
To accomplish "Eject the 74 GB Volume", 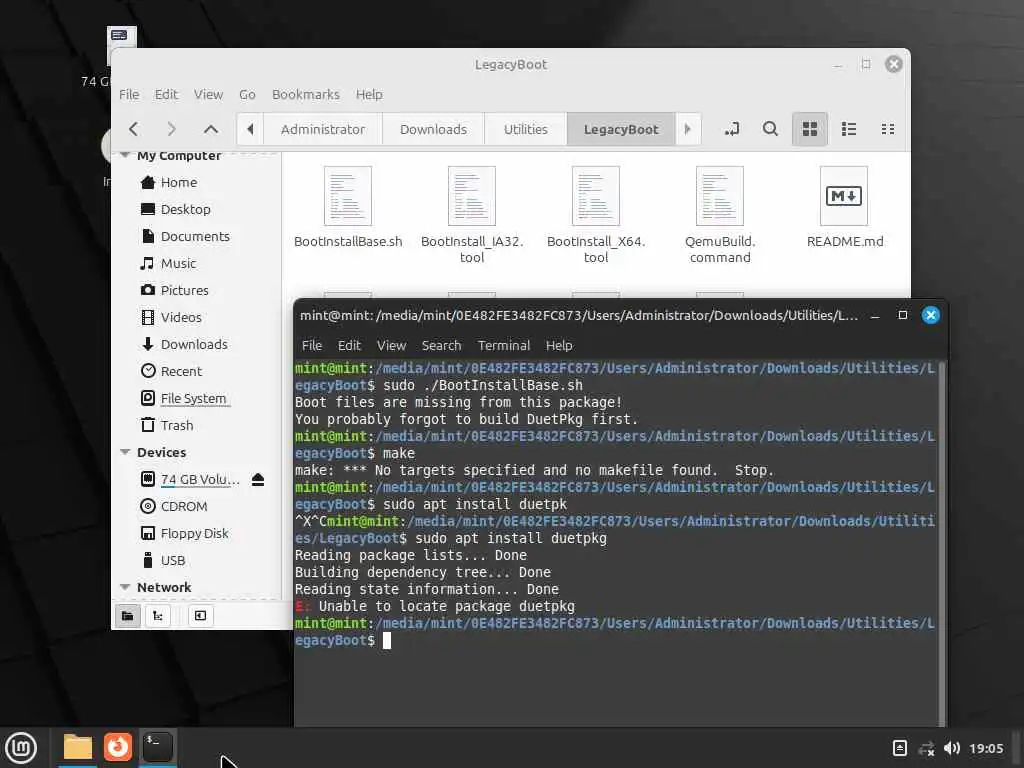I will tap(258, 479).
